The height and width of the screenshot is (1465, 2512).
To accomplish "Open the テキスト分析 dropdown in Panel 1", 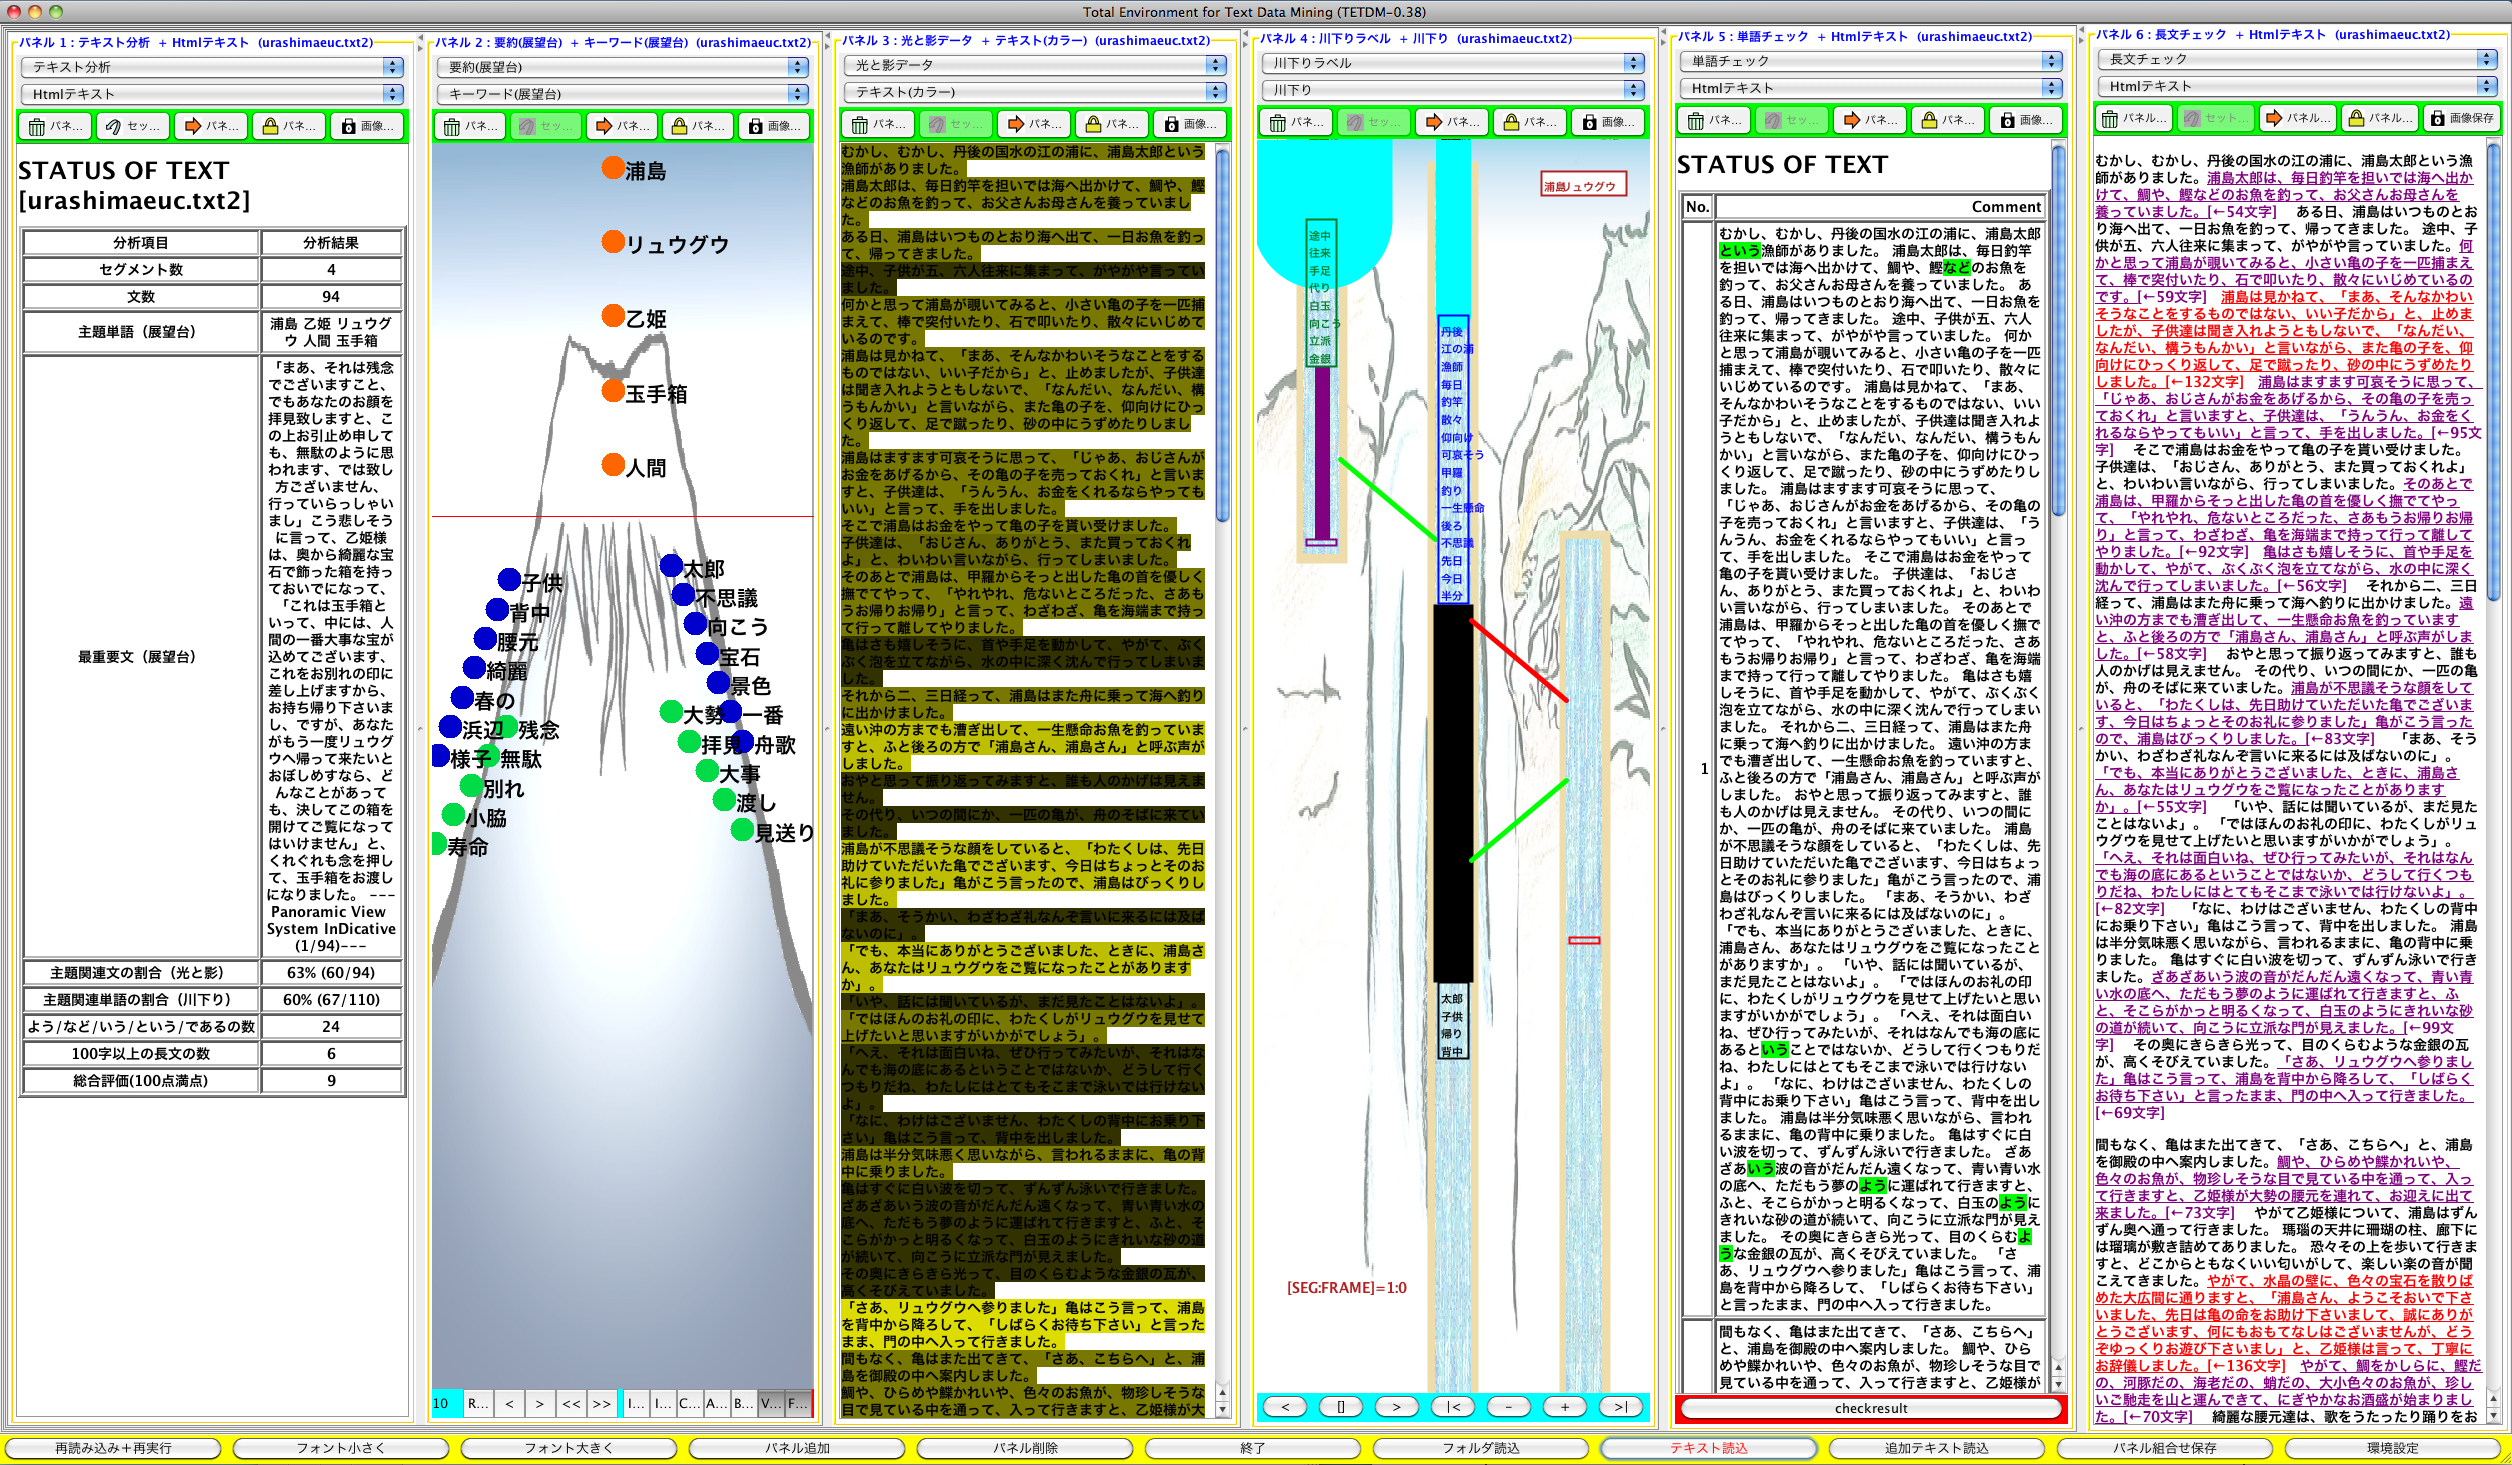I will tap(210, 68).
